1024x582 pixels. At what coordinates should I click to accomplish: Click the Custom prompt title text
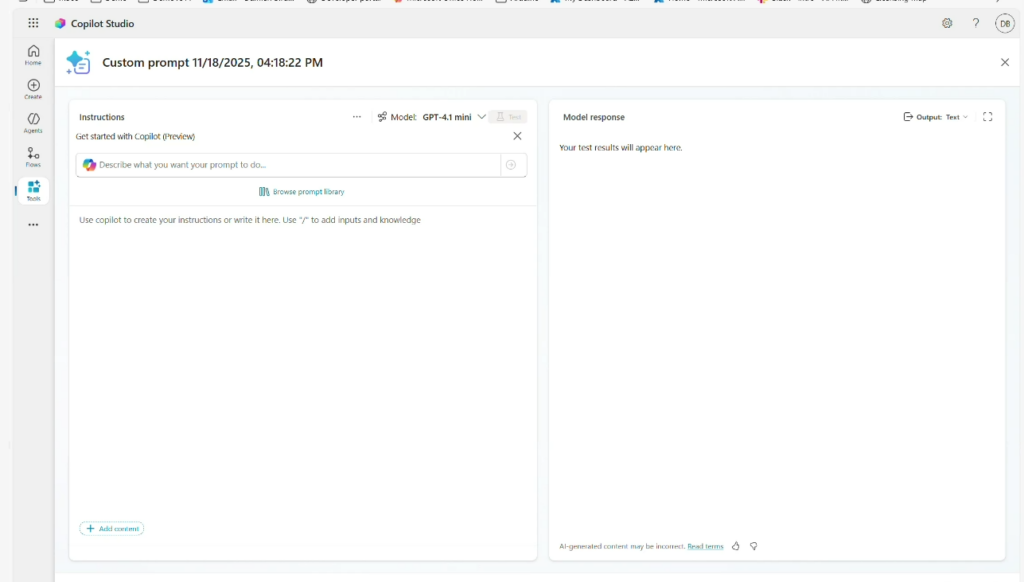click(212, 63)
